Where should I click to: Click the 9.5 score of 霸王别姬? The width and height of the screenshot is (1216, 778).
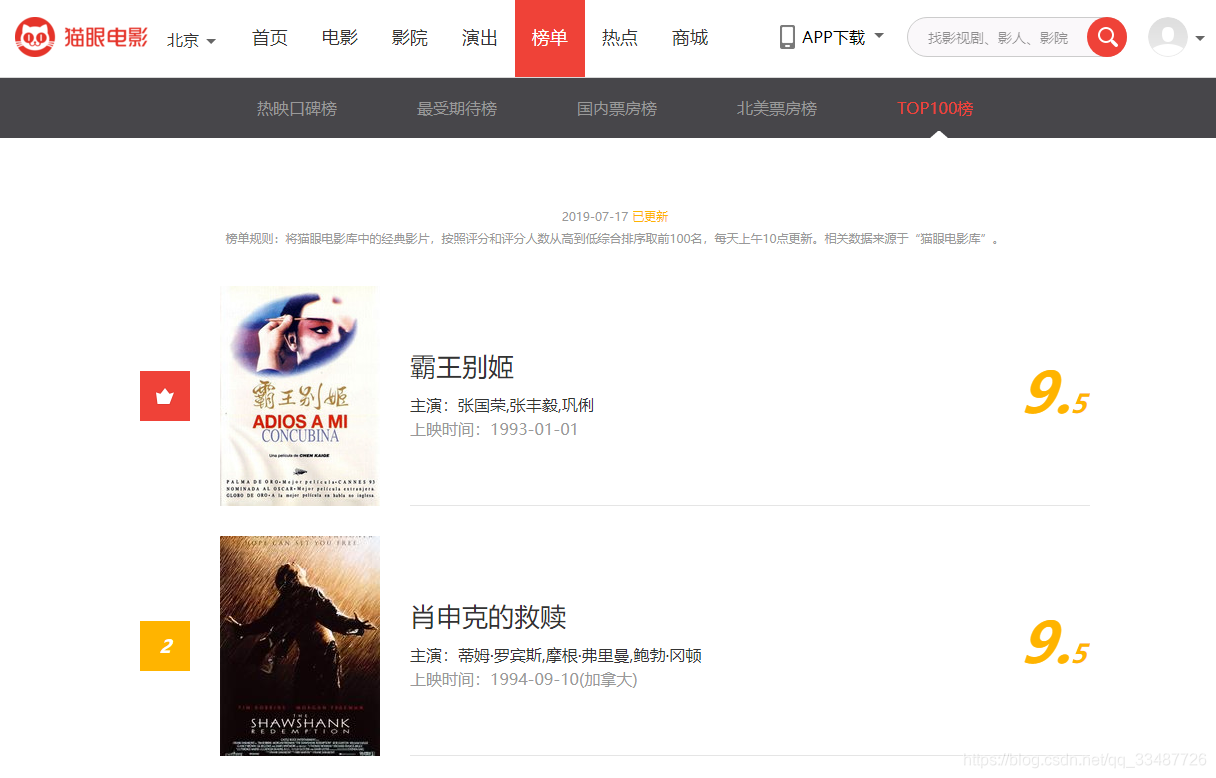(x=1056, y=393)
